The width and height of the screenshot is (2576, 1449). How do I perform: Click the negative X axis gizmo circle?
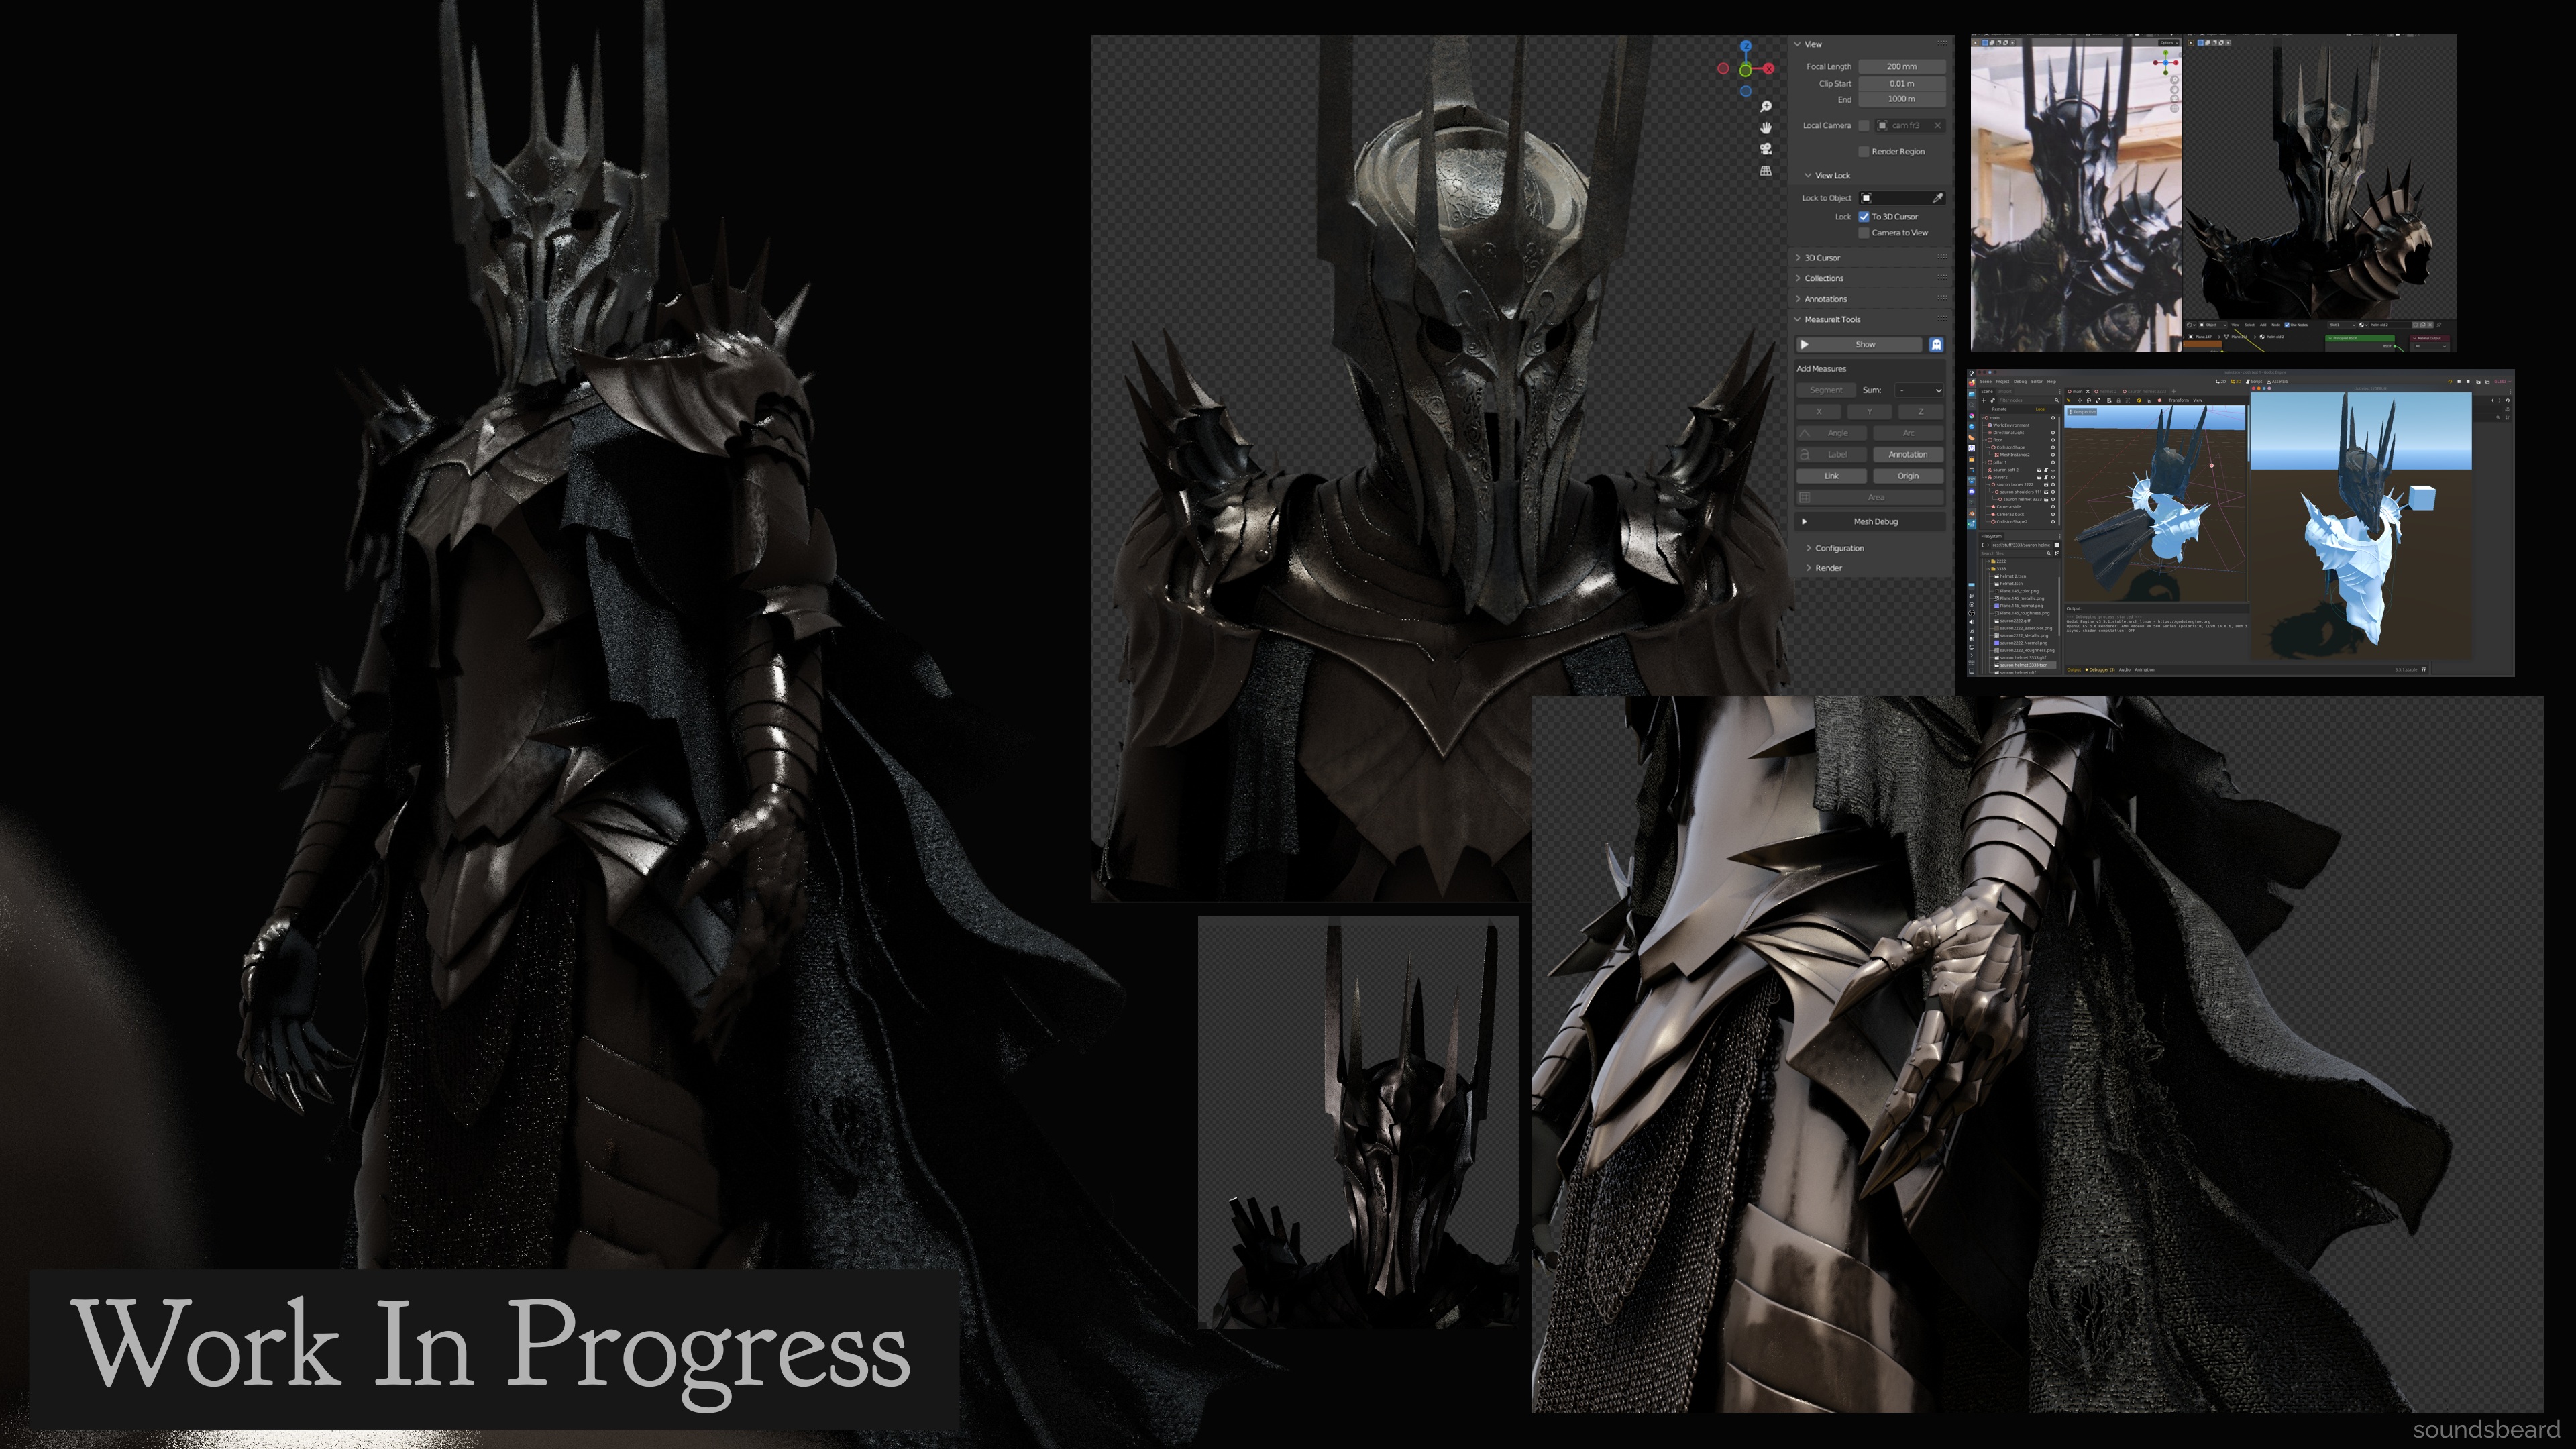[x=1722, y=68]
